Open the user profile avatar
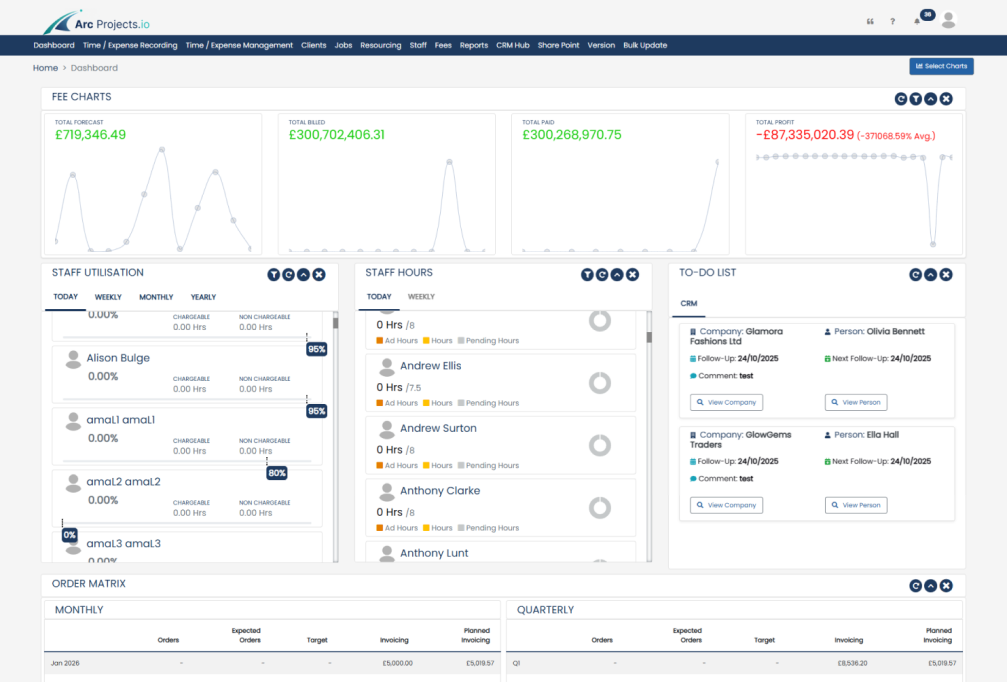This screenshot has height=682, width=1007. tap(948, 20)
